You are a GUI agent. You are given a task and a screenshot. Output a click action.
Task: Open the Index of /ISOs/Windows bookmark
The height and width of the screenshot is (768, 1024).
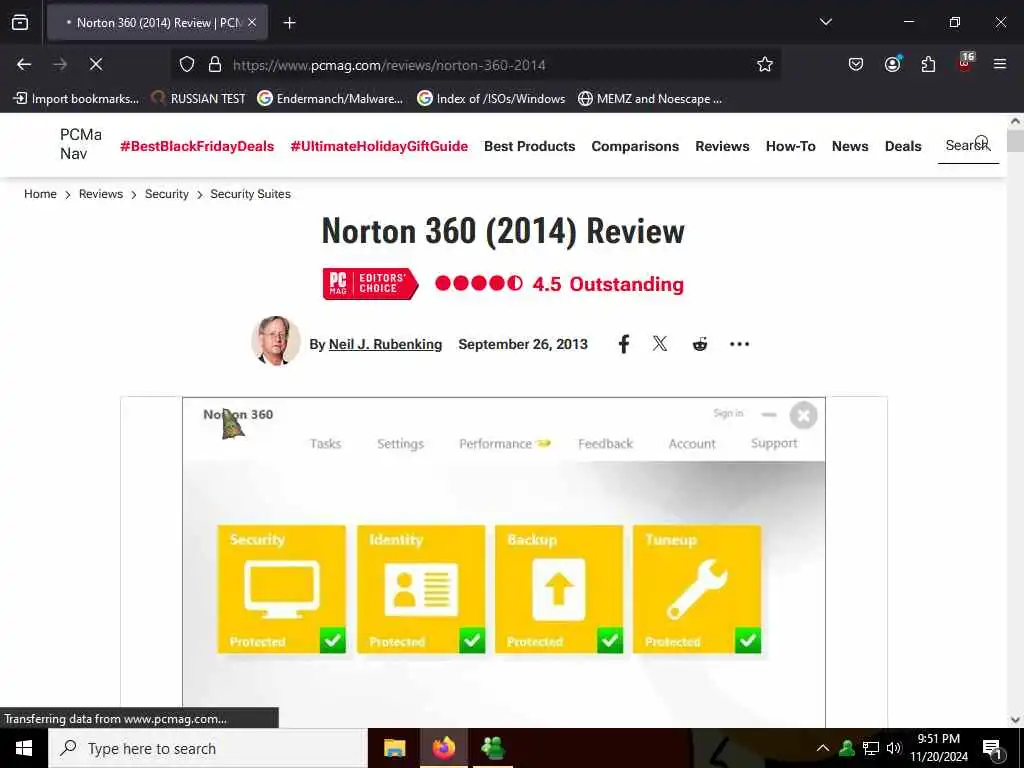pos(492,99)
